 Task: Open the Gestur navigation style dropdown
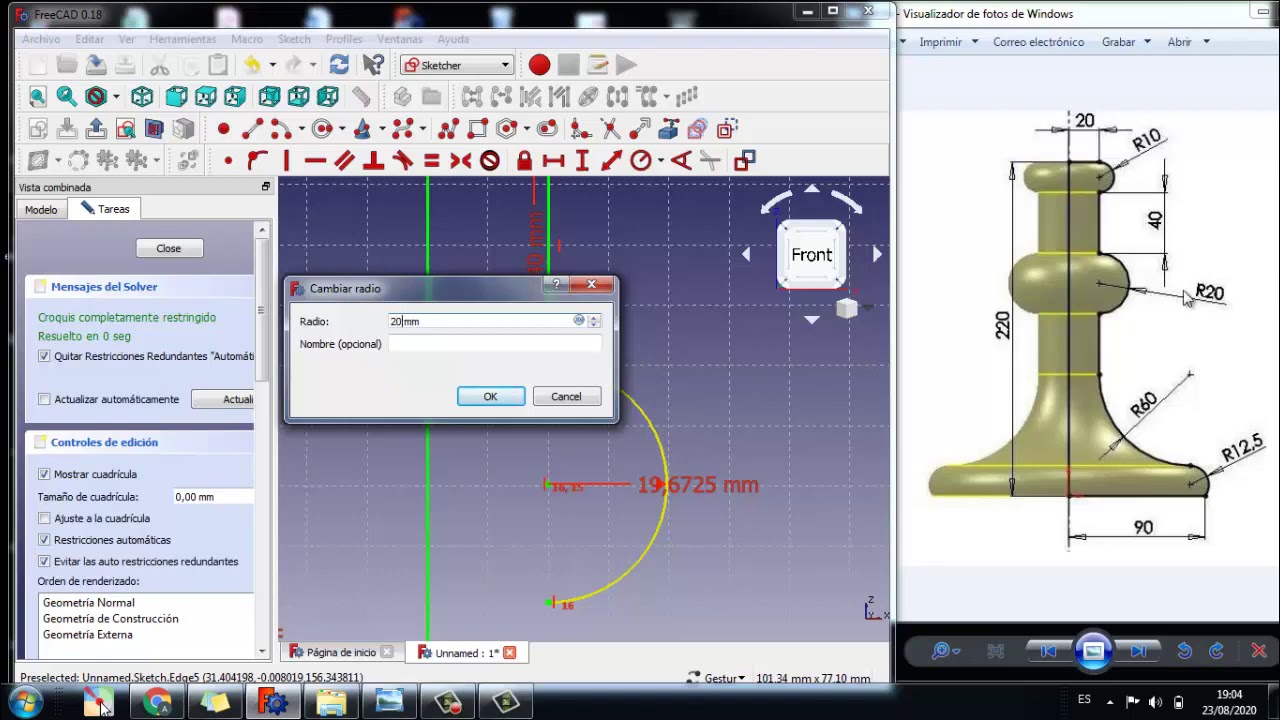pos(717,678)
